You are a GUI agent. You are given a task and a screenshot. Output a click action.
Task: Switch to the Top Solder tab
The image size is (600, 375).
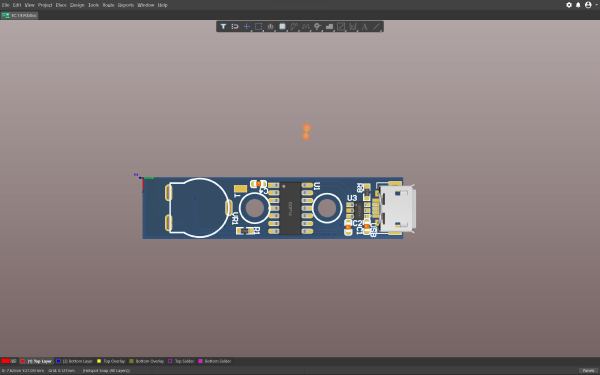(x=181, y=361)
